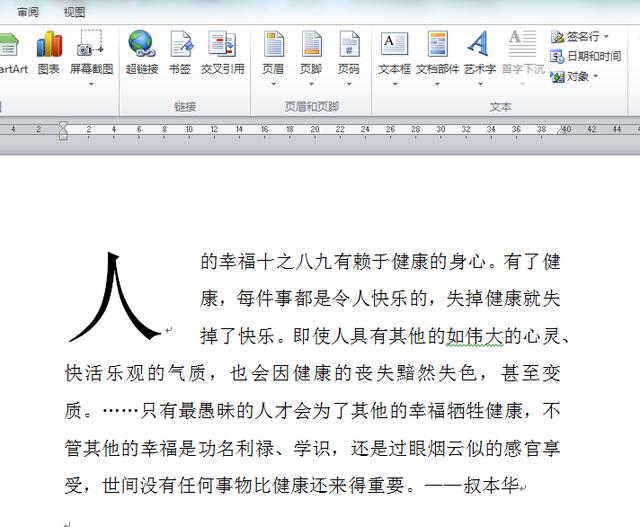Image resolution: width=640 pixels, height=527 pixels.
Task: Insert a signature line (签名行)
Action: (580, 37)
